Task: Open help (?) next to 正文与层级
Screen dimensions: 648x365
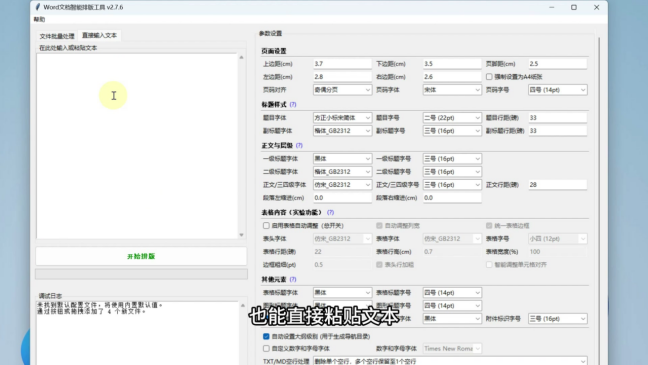Action: point(299,146)
